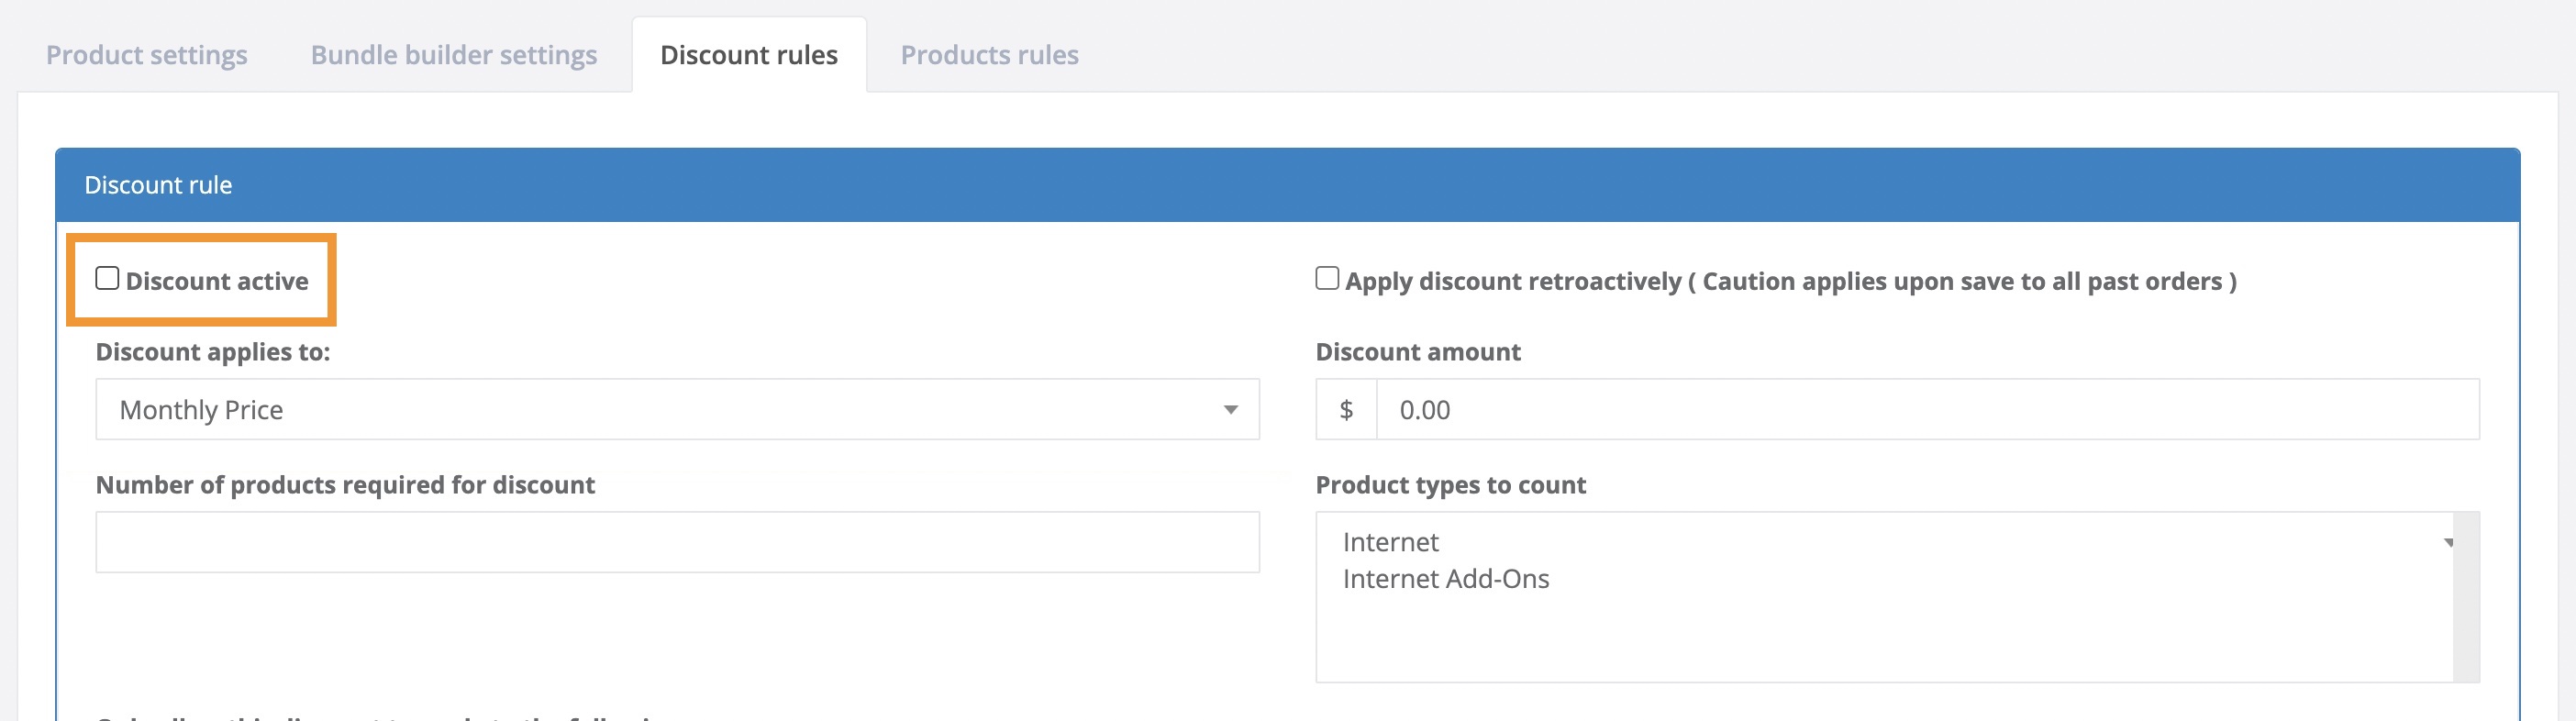
Task: Click the caret arrow on Discount applies to
Action: (1231, 410)
